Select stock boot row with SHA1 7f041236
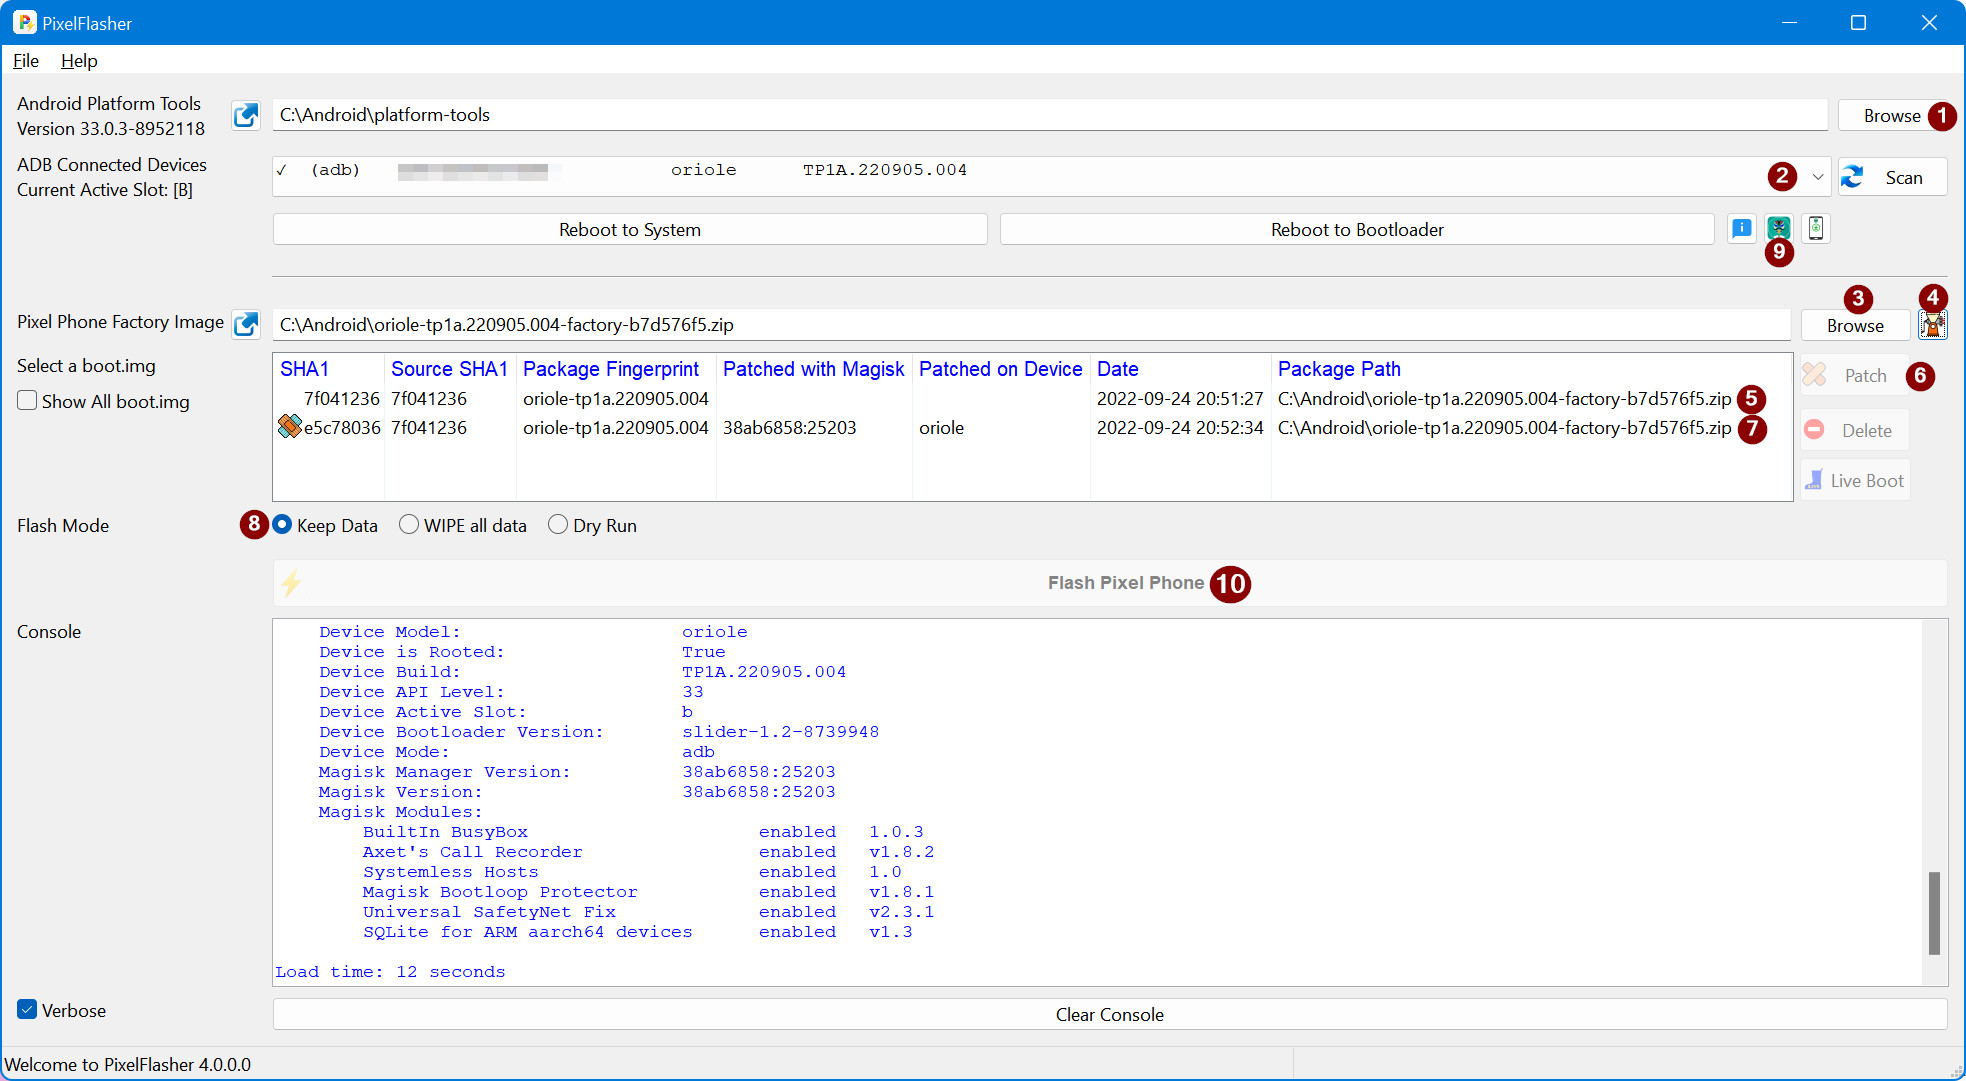Viewport: 1966px width, 1081px height. 1032,398
